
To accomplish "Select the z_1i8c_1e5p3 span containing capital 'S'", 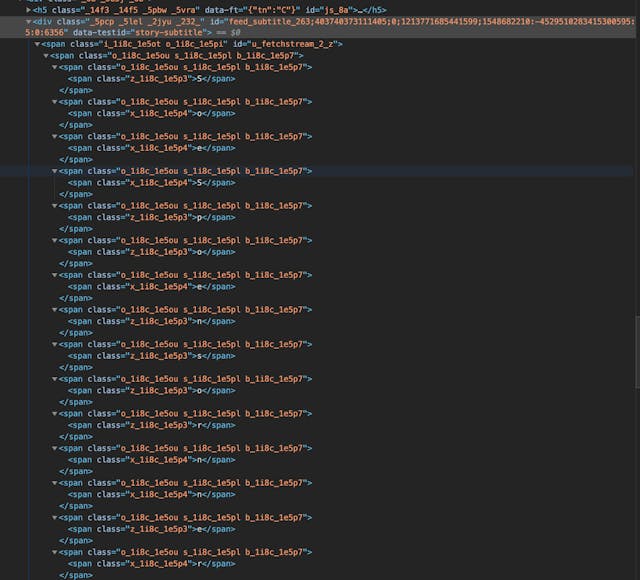I will [151, 79].
